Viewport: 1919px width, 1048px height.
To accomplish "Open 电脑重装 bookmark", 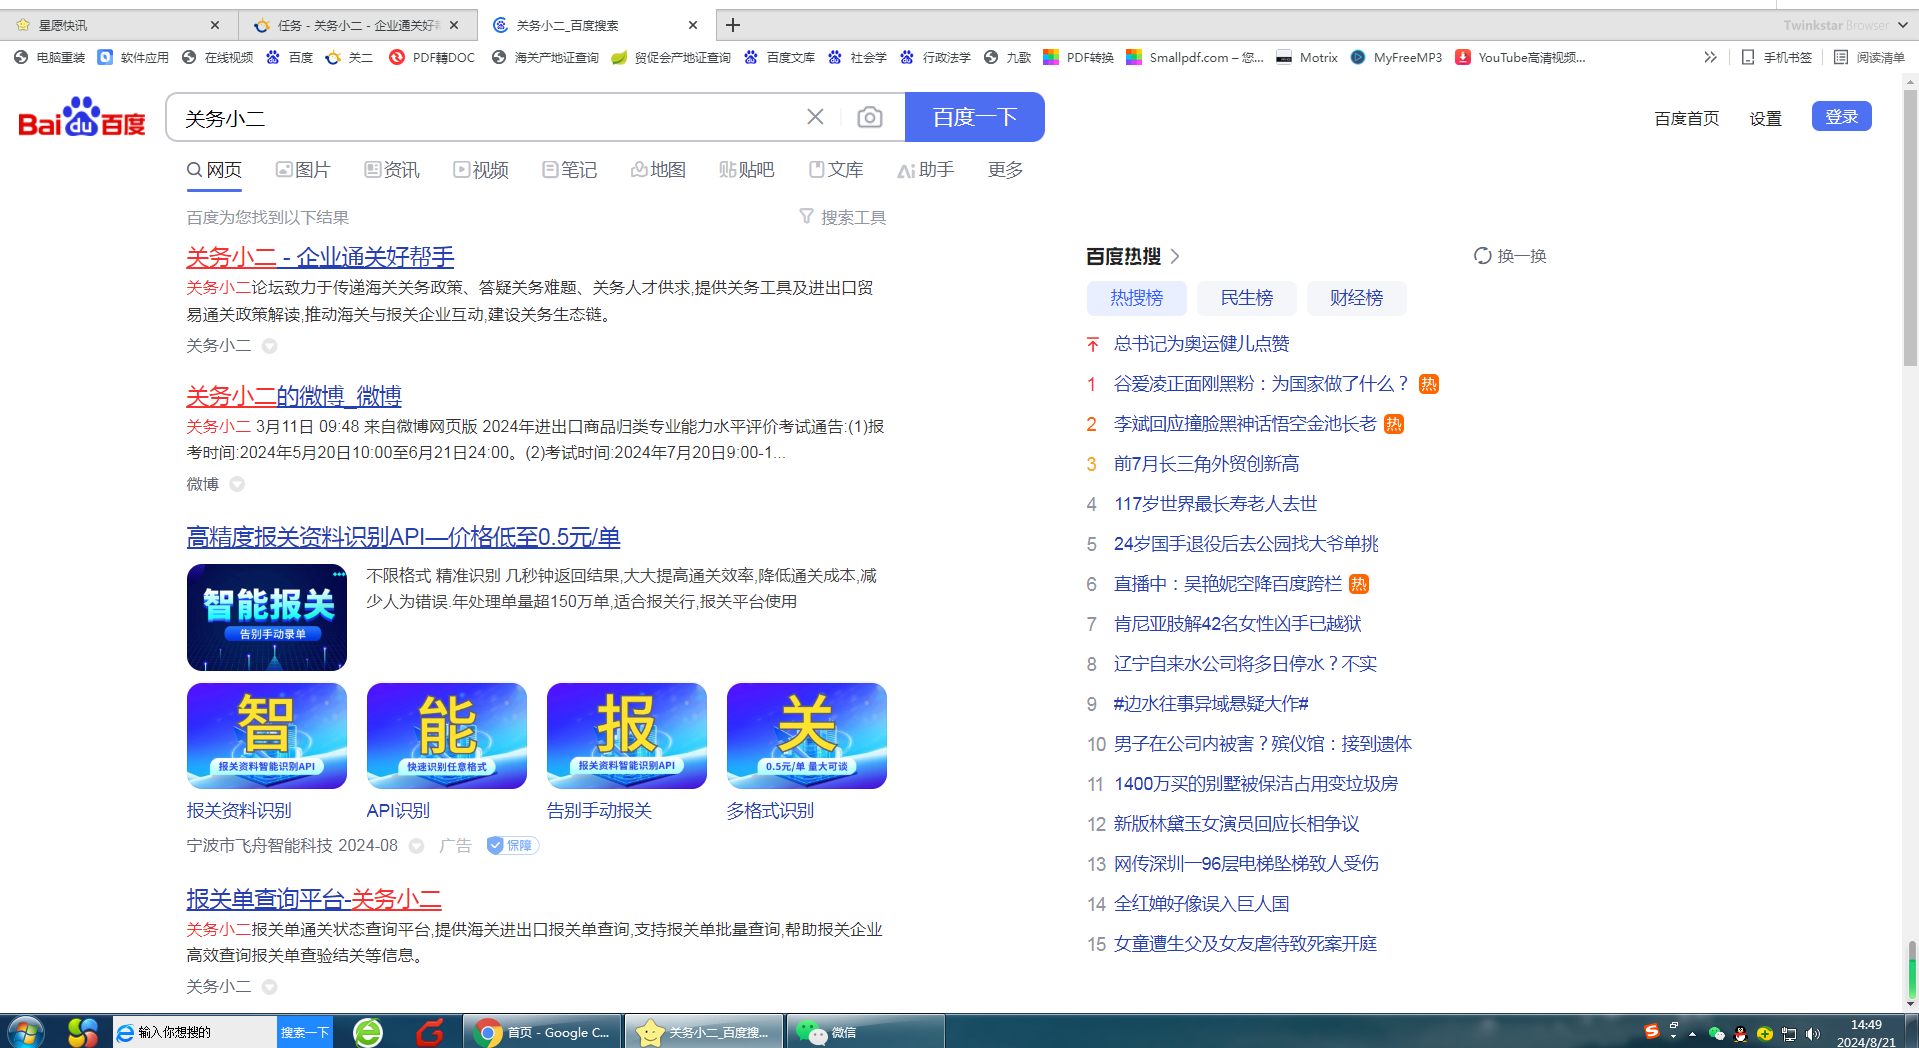I will click(x=50, y=57).
